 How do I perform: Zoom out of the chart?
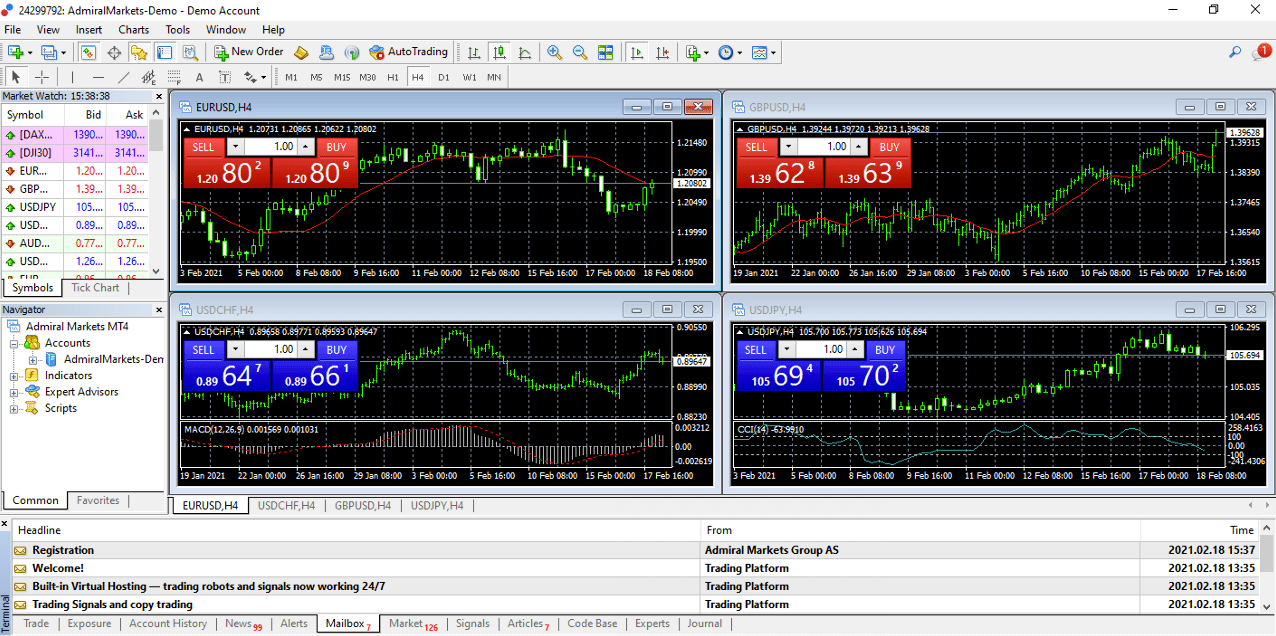pos(579,52)
